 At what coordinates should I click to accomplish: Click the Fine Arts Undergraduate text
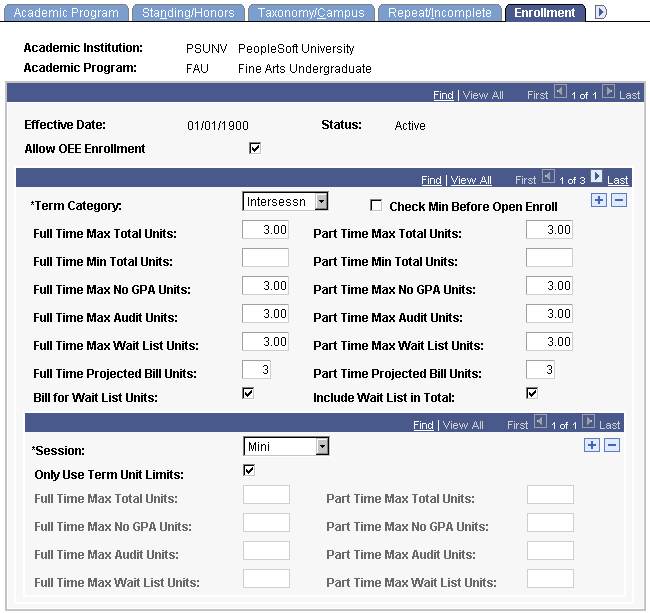305,68
